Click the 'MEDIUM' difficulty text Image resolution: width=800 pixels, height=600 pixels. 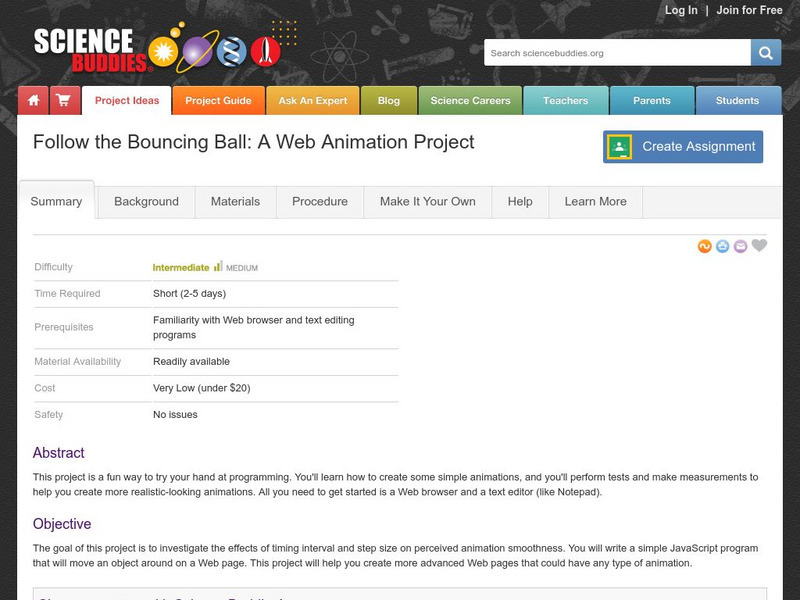click(x=242, y=268)
